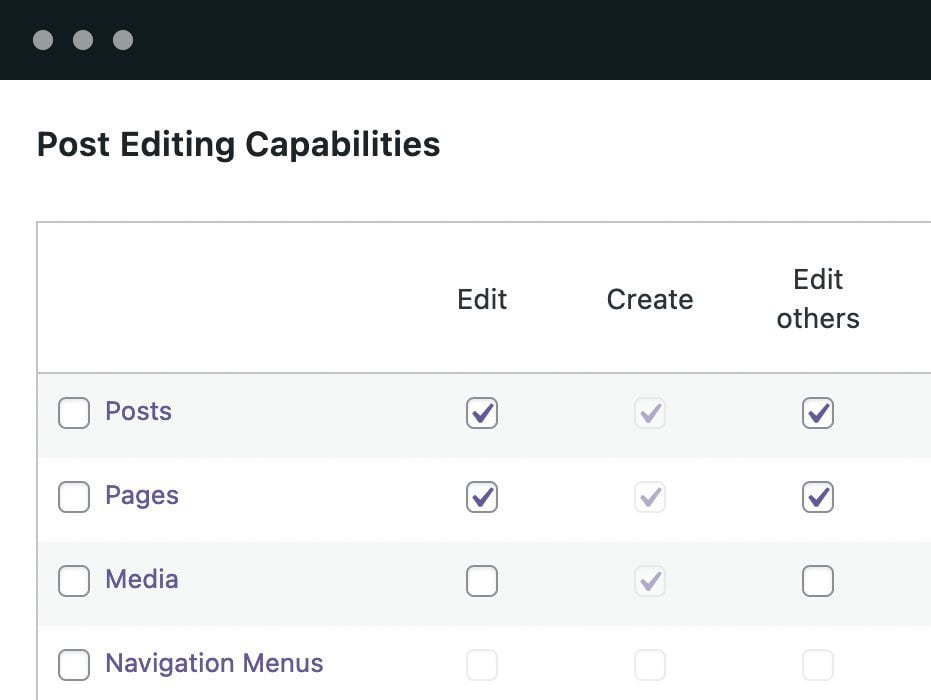
Task: Uncheck the Edit checkbox for Pages
Action: [482, 497]
